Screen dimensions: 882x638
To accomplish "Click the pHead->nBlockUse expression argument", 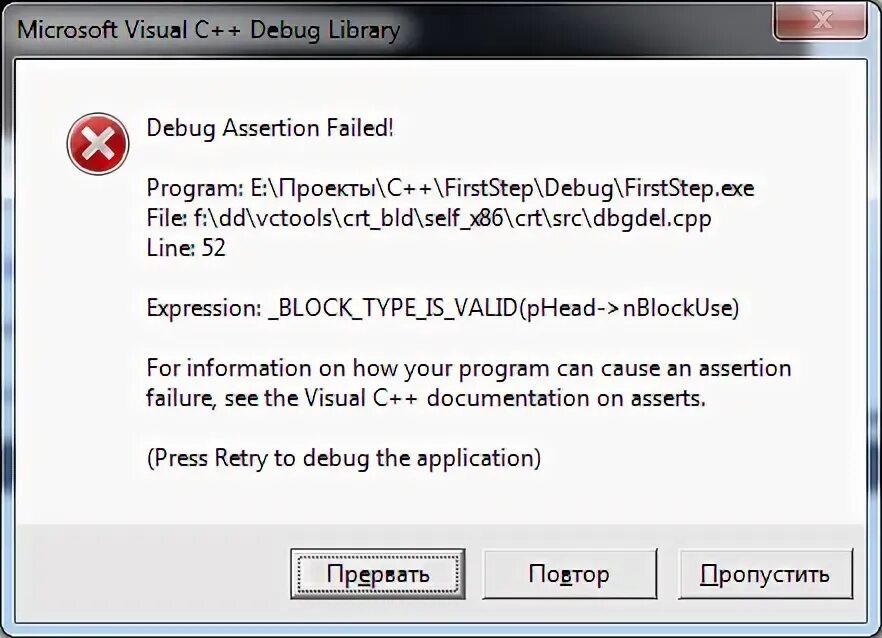I will click(628, 308).
